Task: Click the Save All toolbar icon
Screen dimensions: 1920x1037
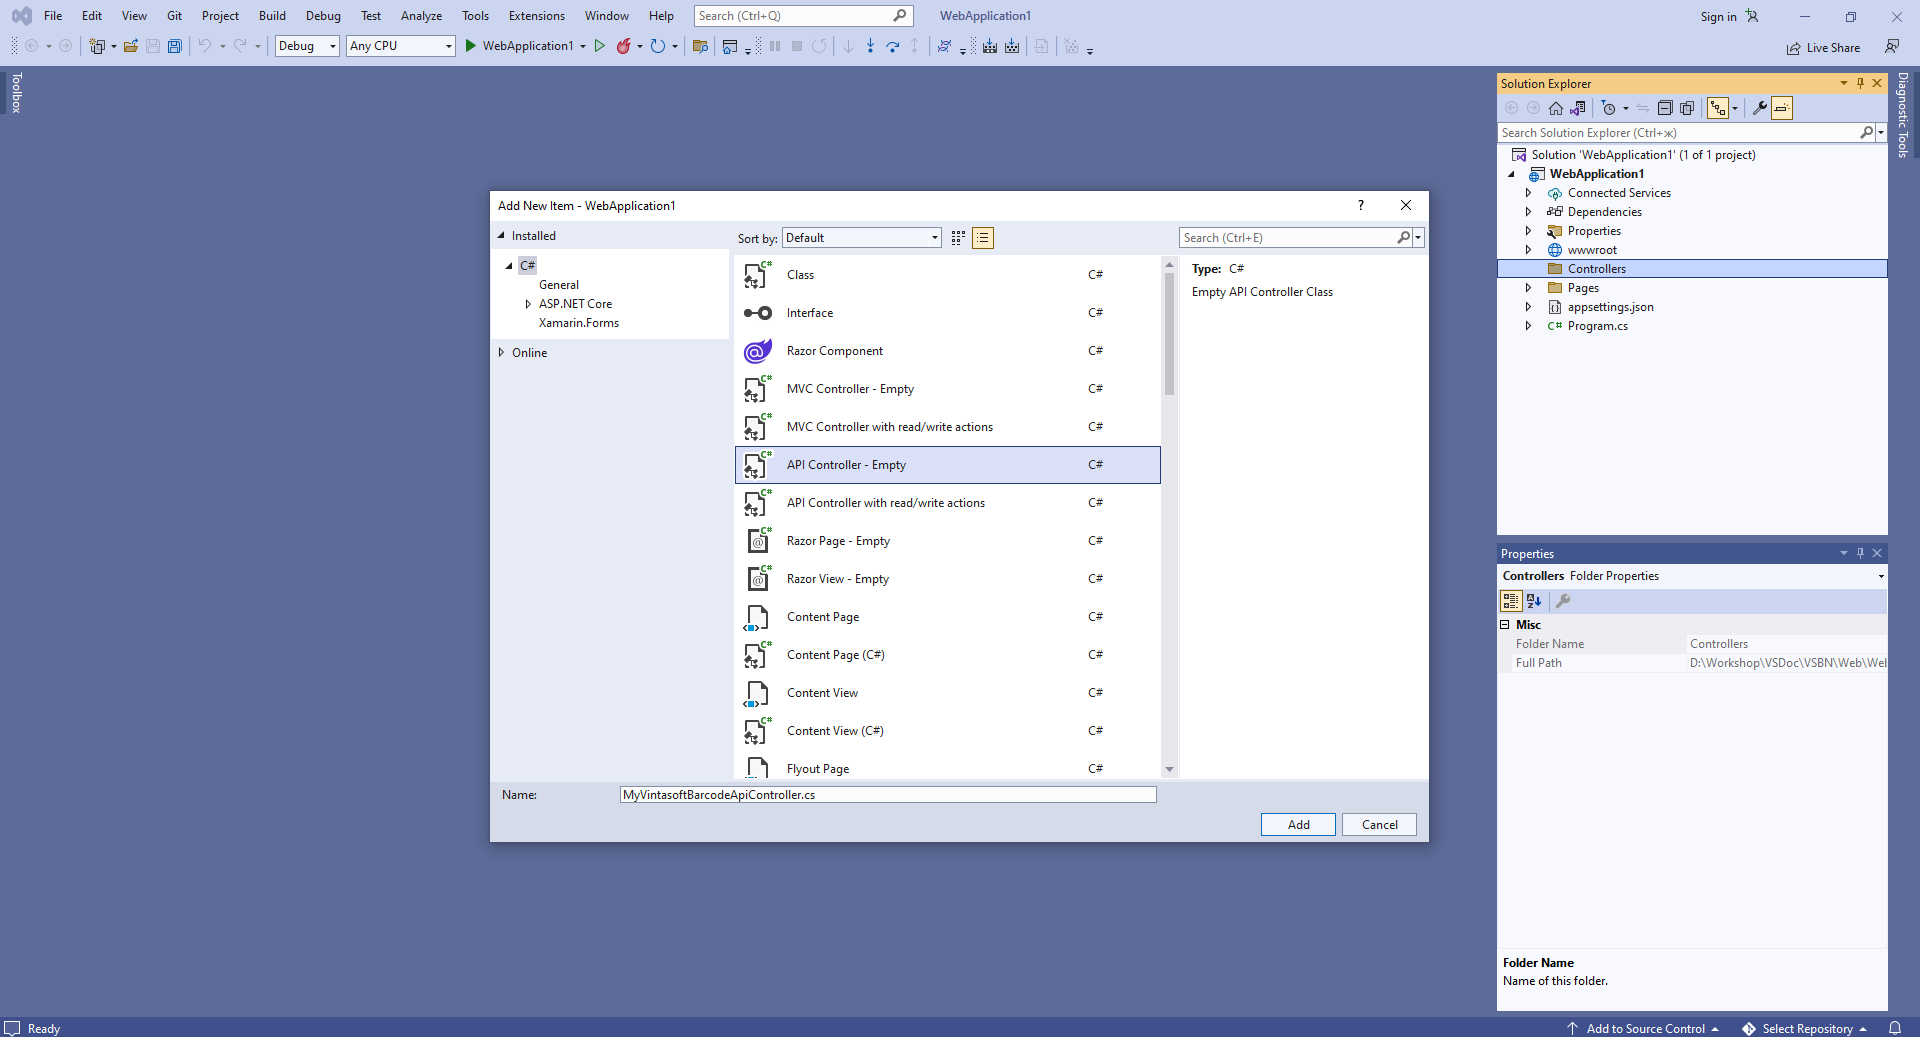Action: click(175, 46)
